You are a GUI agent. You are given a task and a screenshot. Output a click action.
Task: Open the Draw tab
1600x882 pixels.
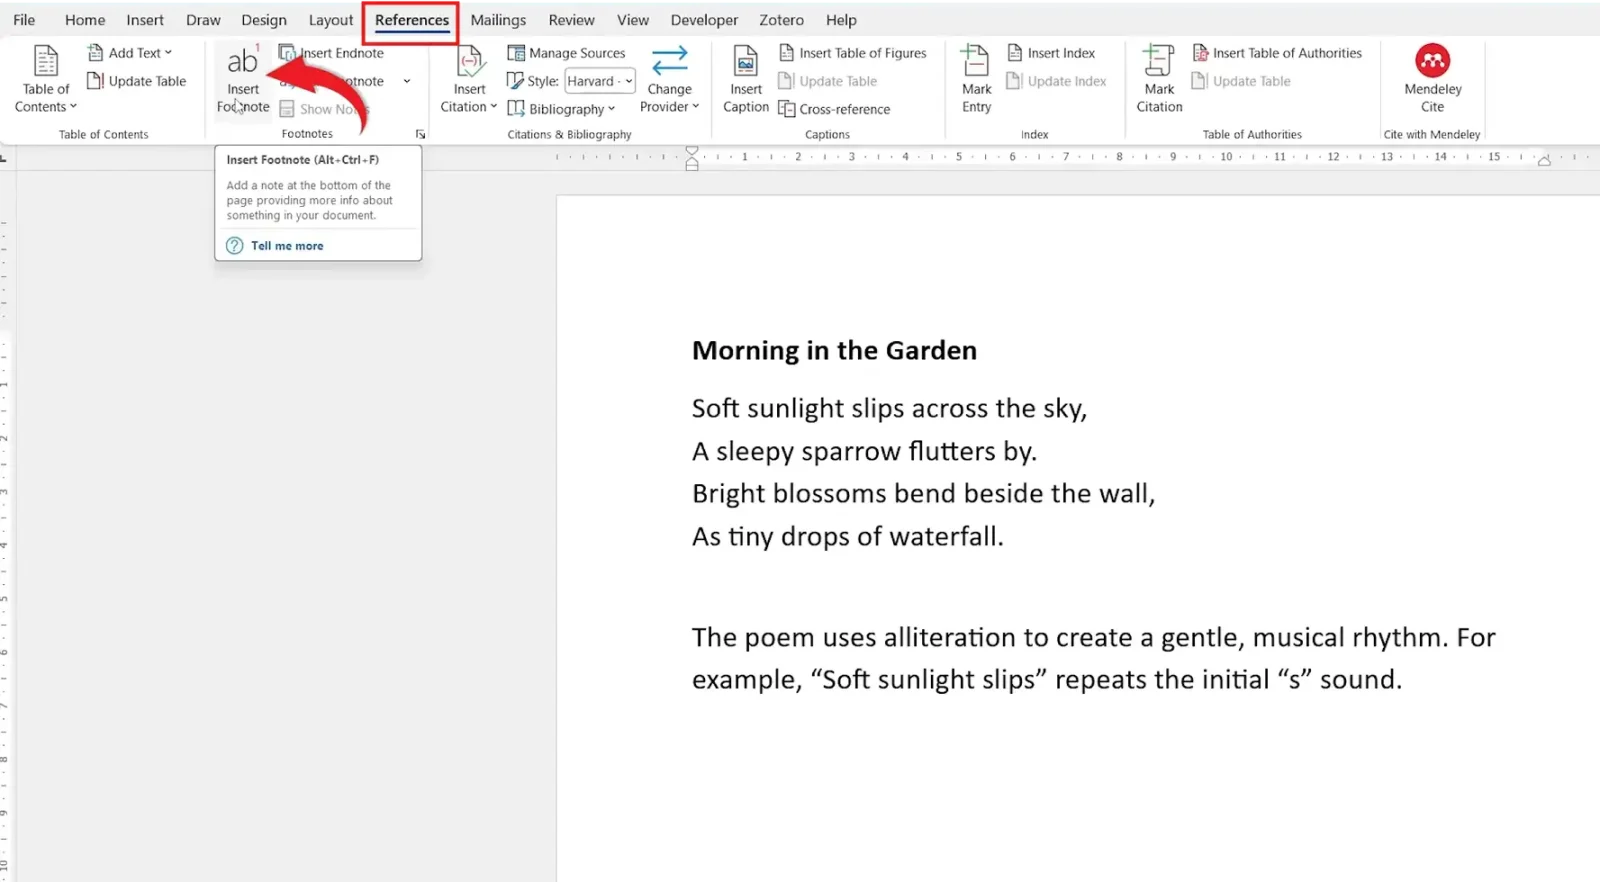click(x=203, y=20)
